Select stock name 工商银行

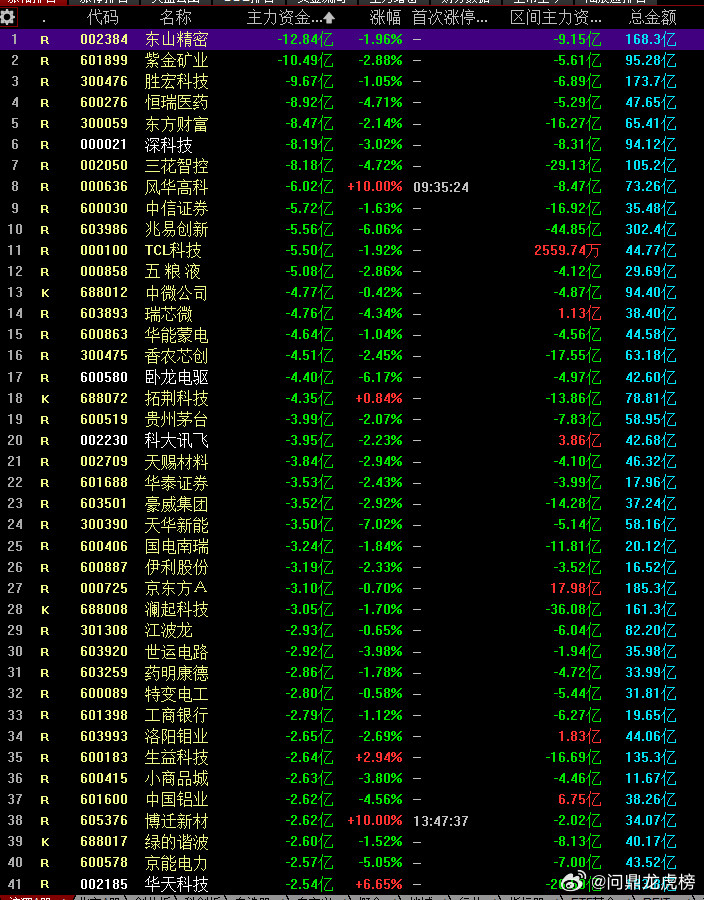(176, 716)
